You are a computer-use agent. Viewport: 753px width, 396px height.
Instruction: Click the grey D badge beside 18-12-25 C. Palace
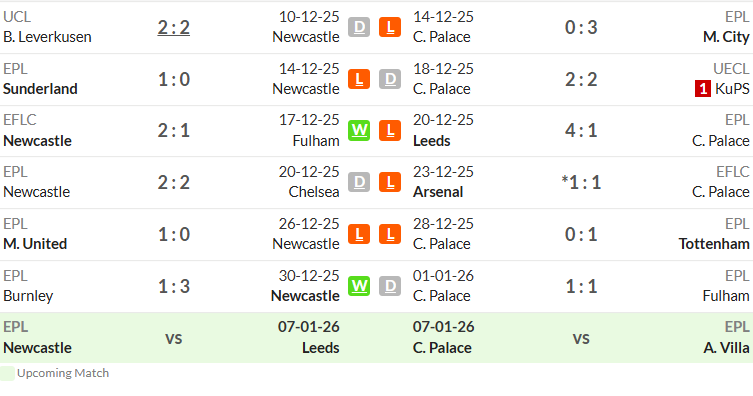pos(390,79)
